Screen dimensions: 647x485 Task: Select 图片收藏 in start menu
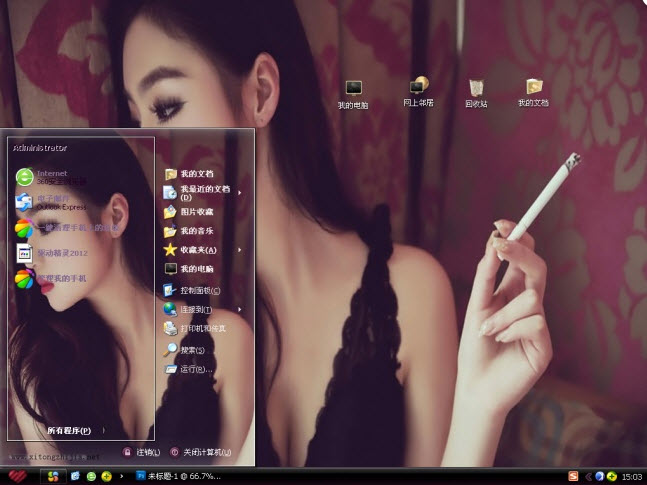[195, 211]
